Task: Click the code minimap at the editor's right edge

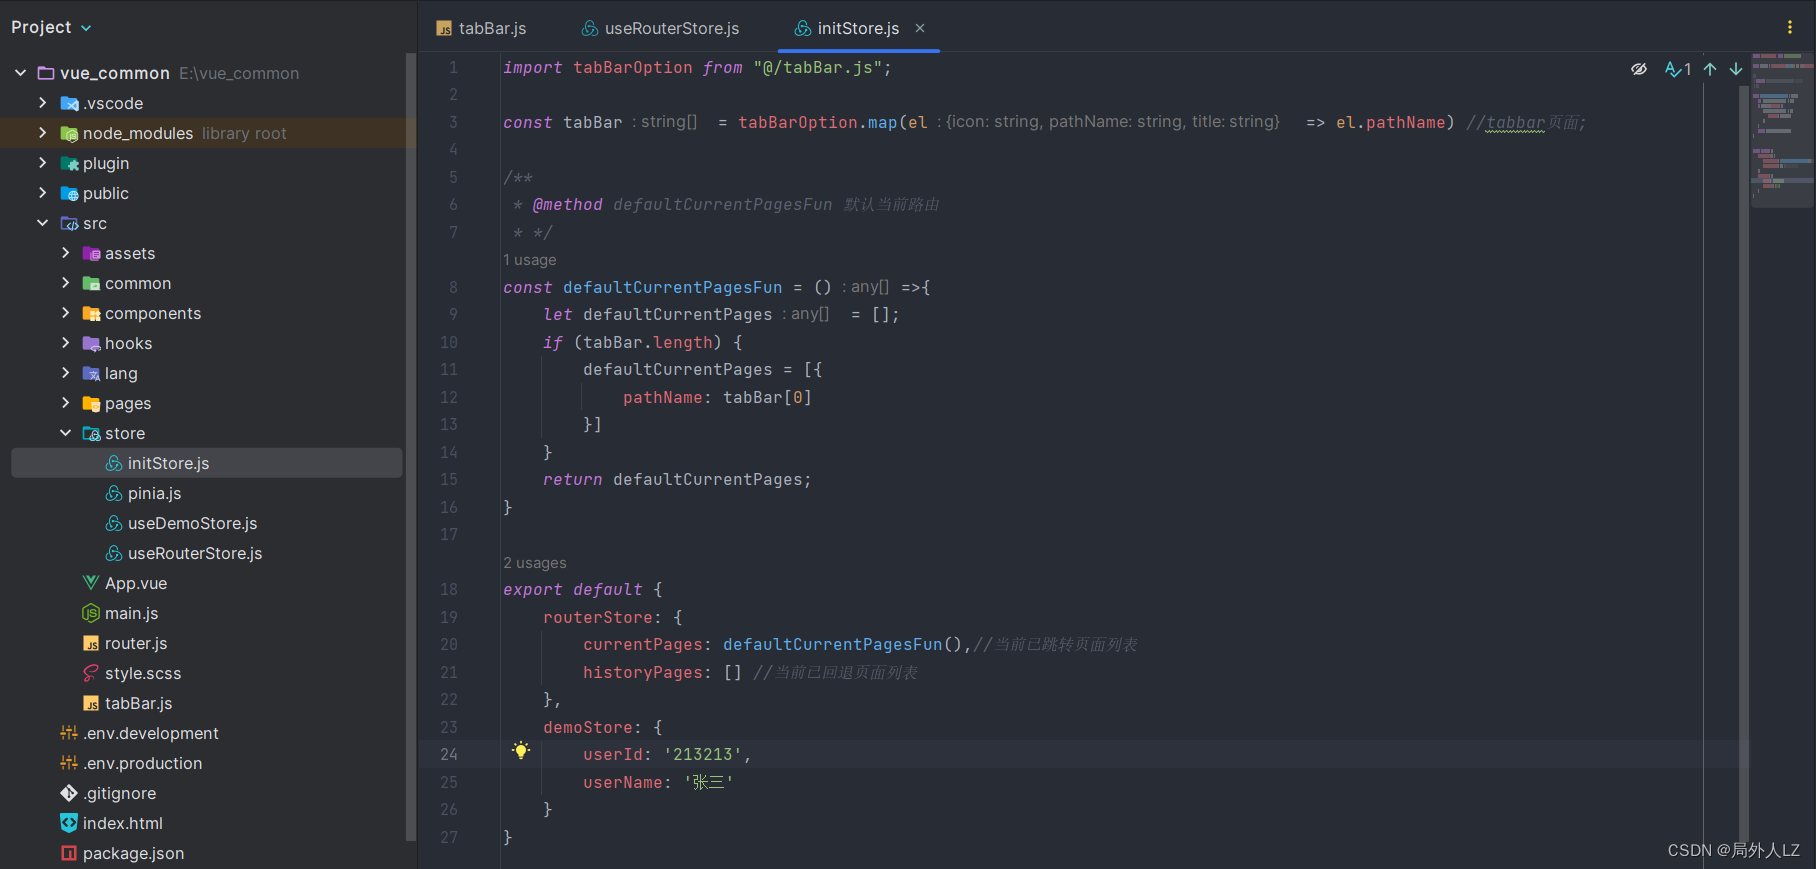Action: 1782,130
